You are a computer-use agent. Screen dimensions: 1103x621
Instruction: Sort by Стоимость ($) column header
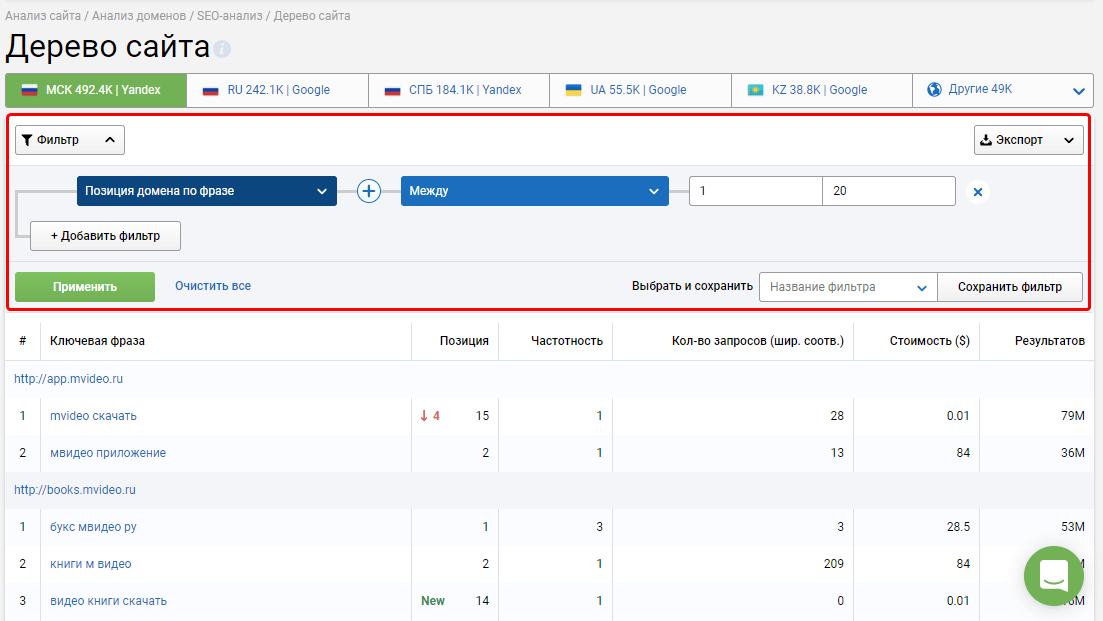click(930, 341)
